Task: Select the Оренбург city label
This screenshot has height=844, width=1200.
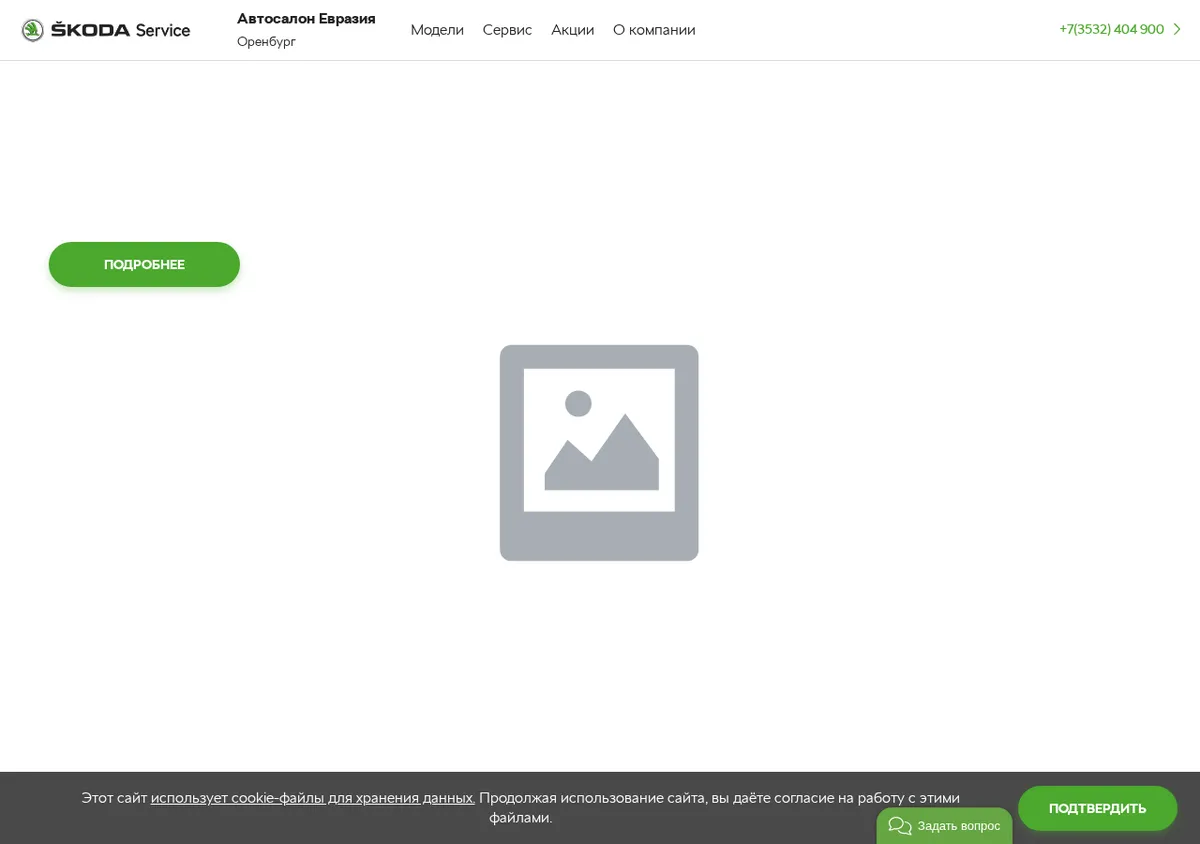Action: click(x=266, y=42)
